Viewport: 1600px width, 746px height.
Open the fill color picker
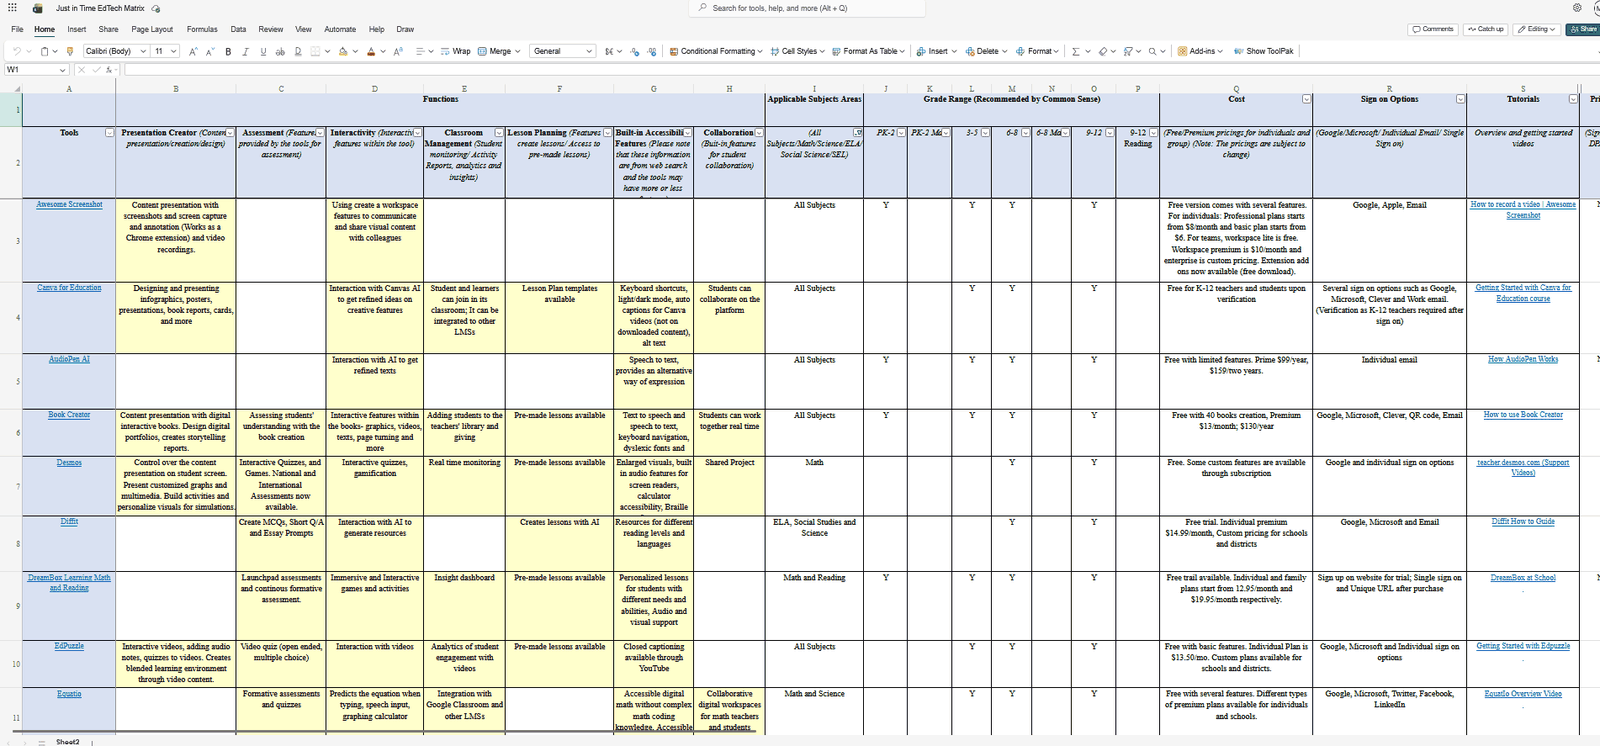(343, 51)
